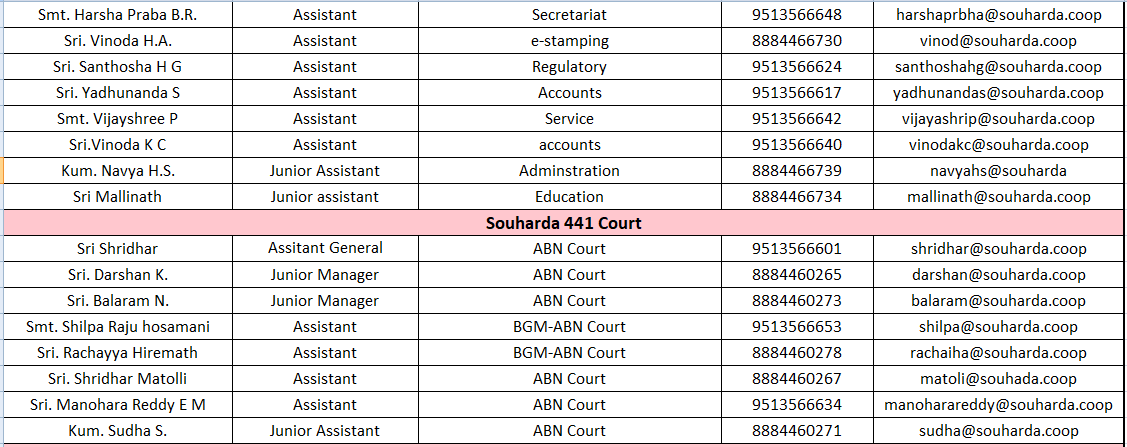Select phone number 8884466739

tap(796, 171)
